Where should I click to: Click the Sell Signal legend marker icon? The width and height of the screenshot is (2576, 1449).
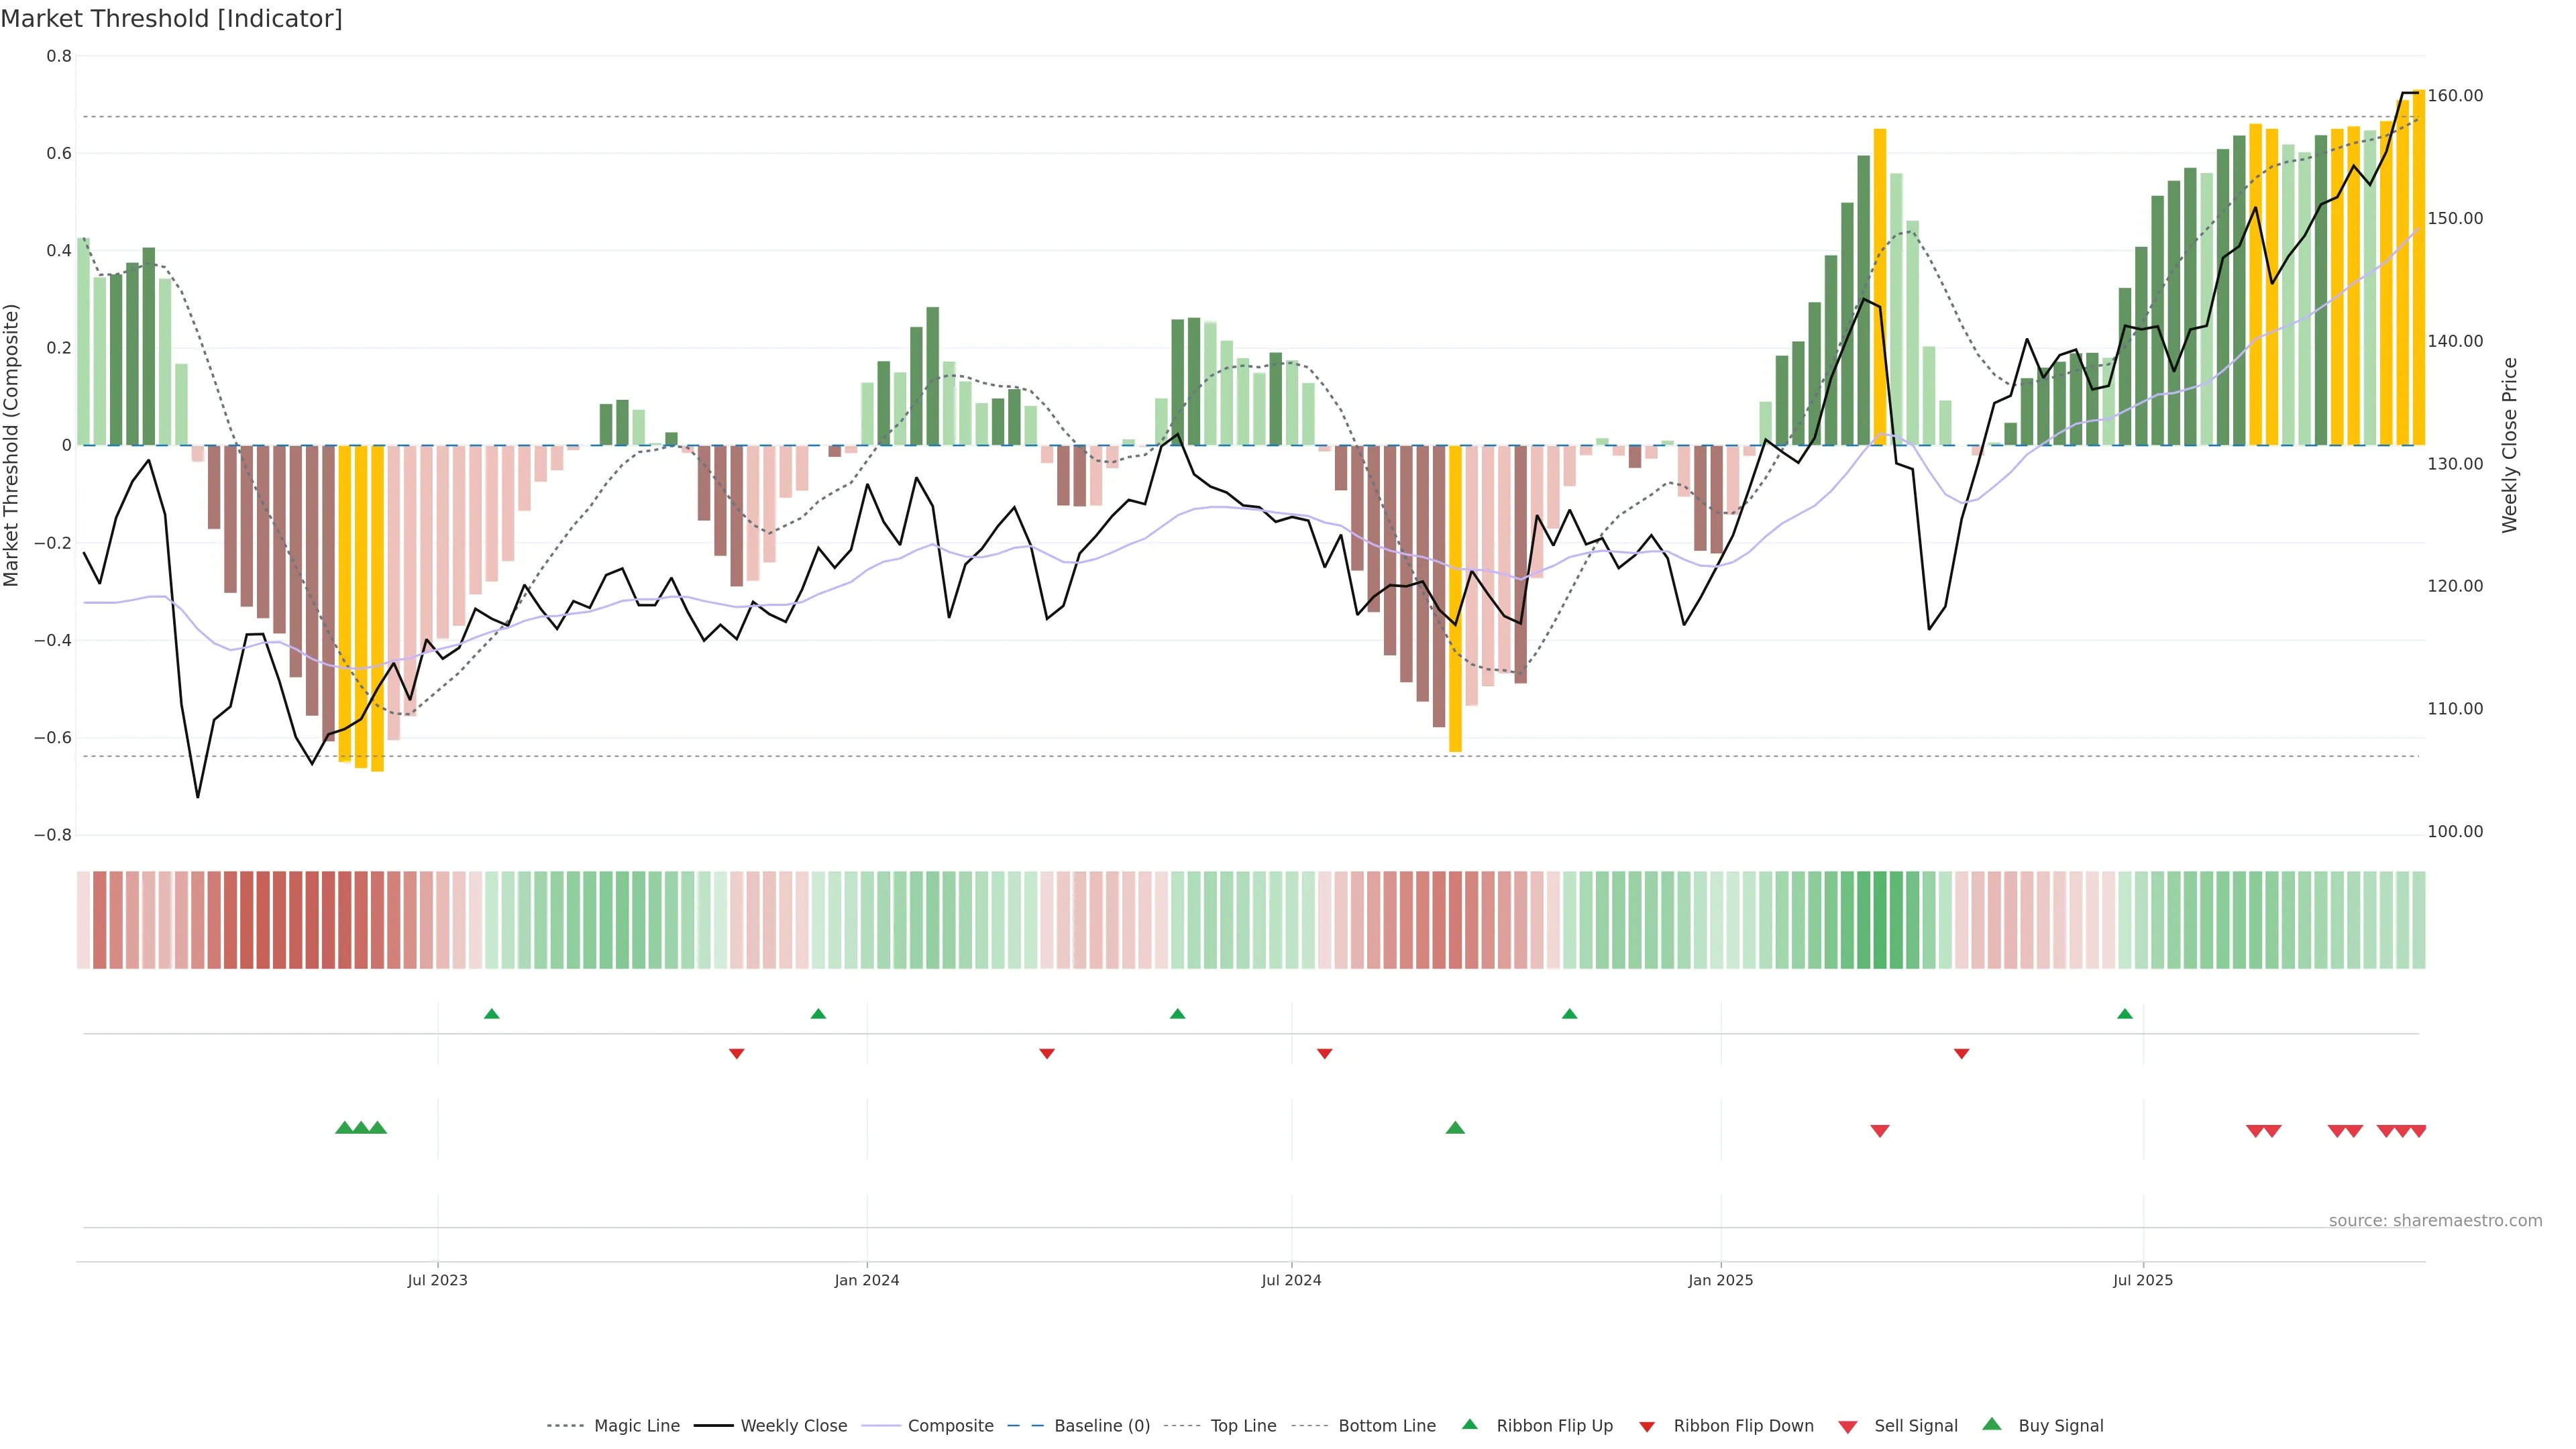pos(1847,1426)
